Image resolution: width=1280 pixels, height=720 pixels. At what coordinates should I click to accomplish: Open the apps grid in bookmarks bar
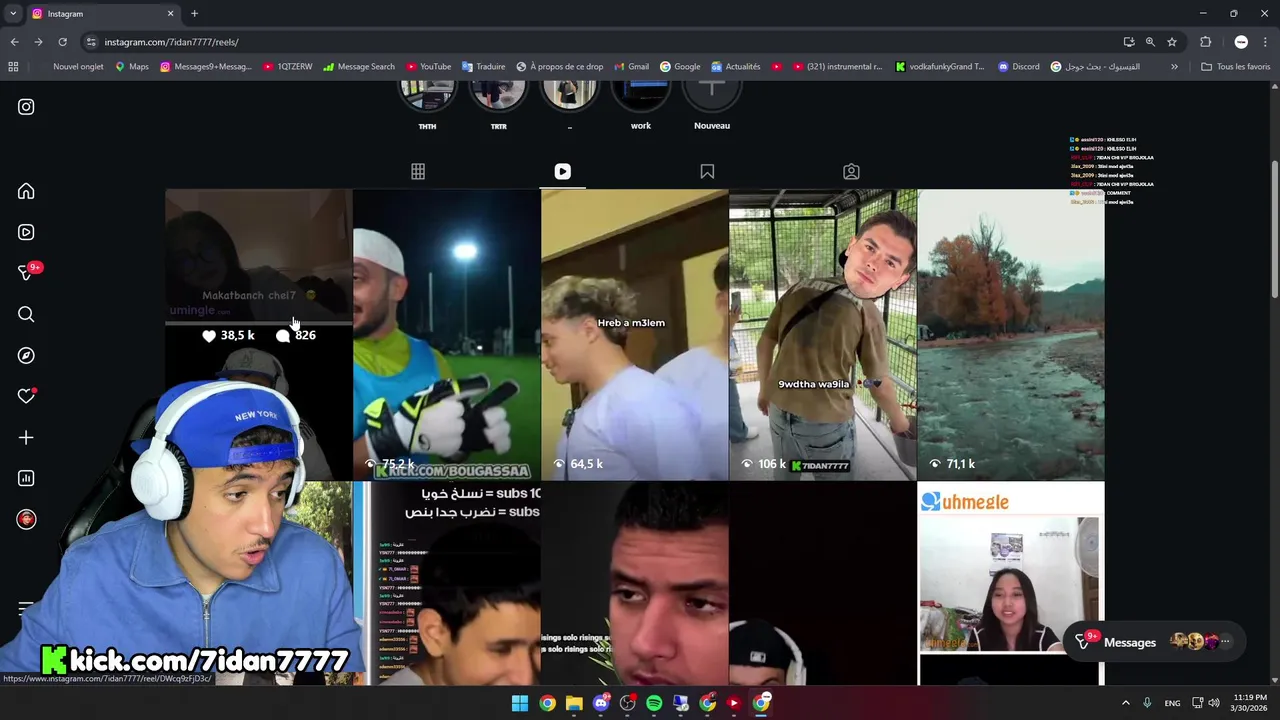(x=13, y=67)
